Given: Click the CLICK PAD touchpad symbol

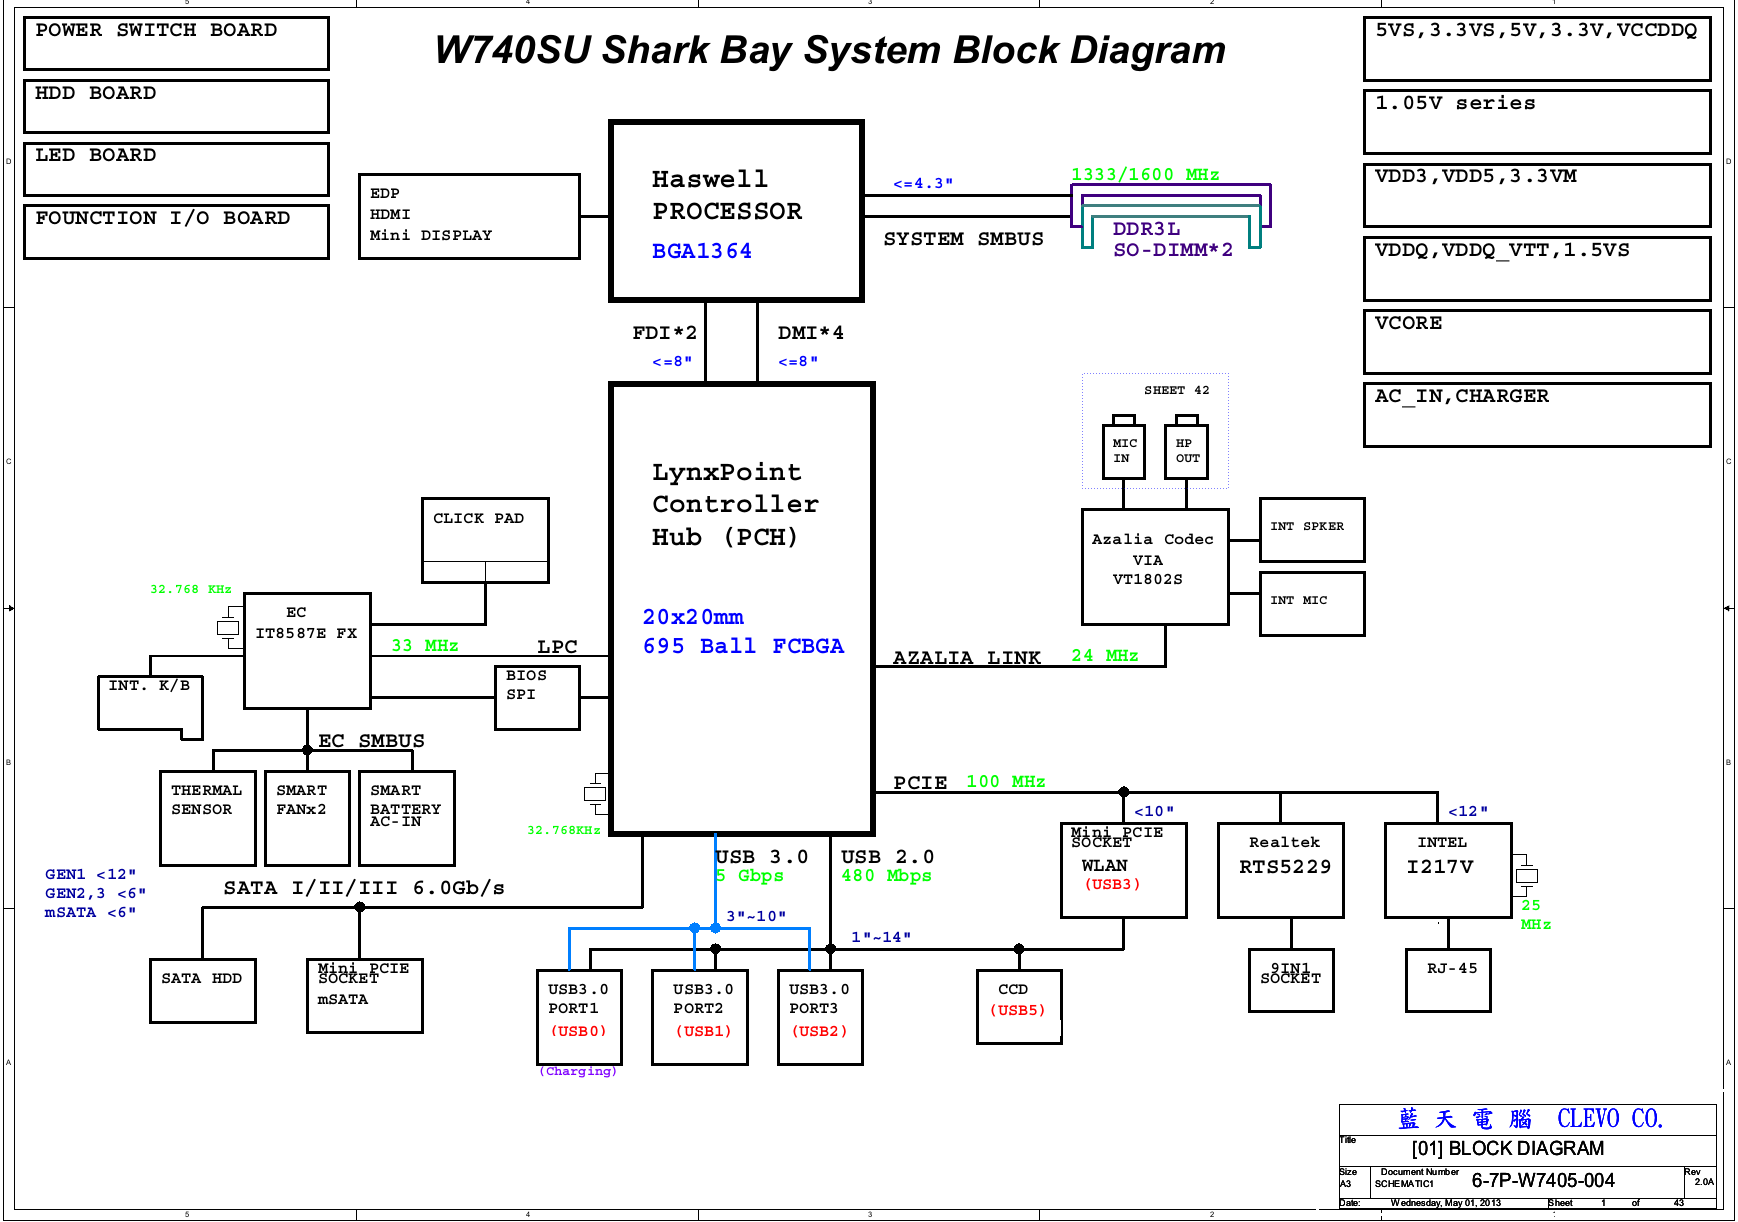Looking at the screenshot, I should coord(485,540).
